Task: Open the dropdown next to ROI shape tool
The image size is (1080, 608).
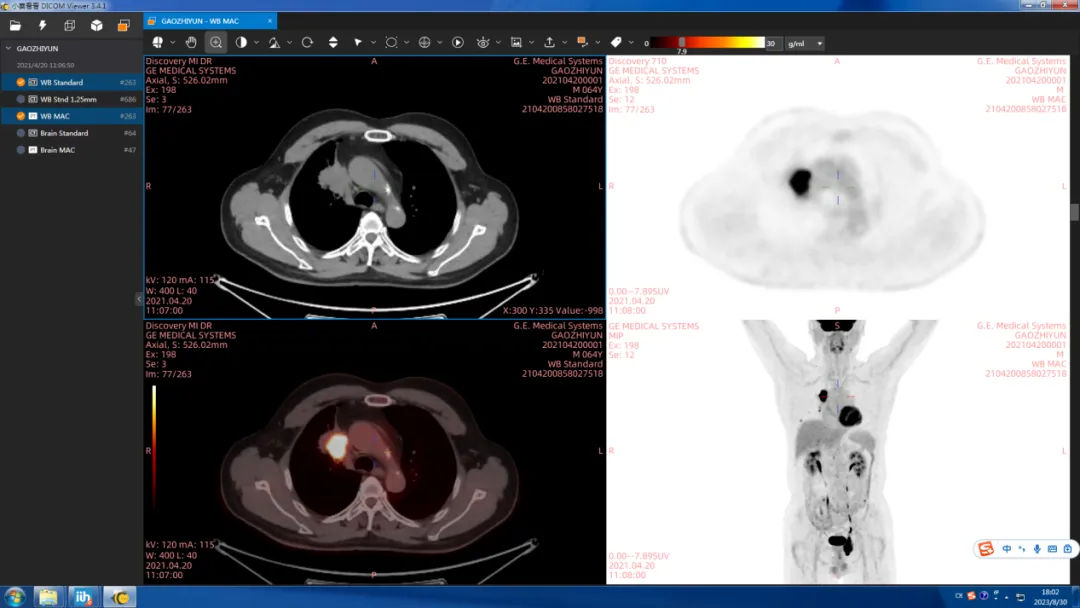Action: 406,43
